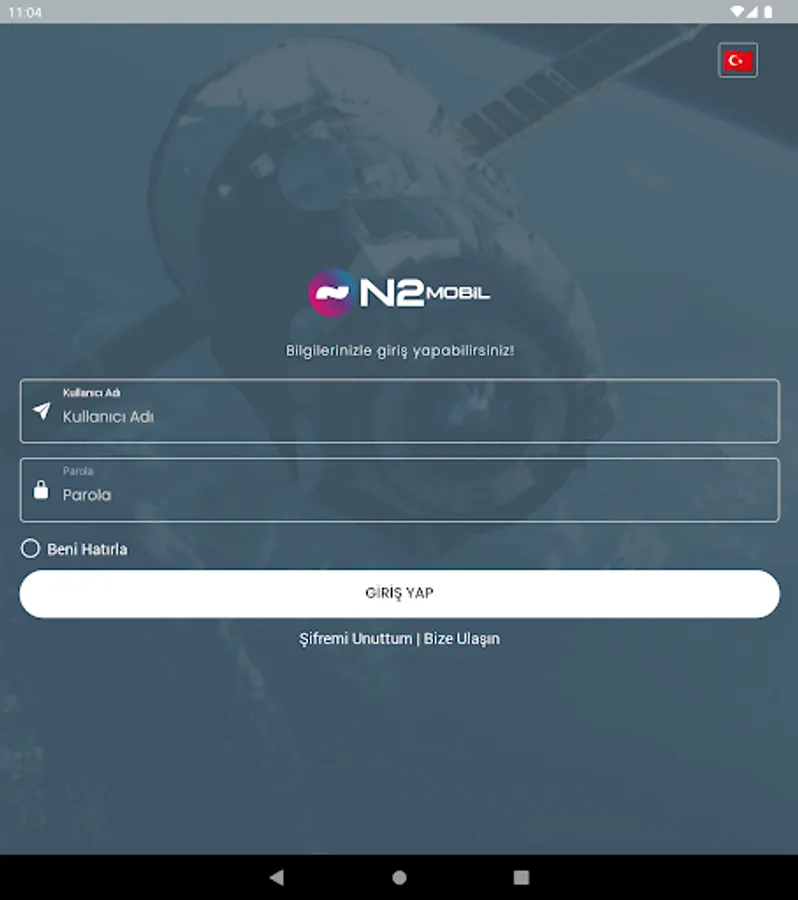Click the paper plane icon in username field
The height and width of the screenshot is (900, 798).
pyautogui.click(x=41, y=411)
